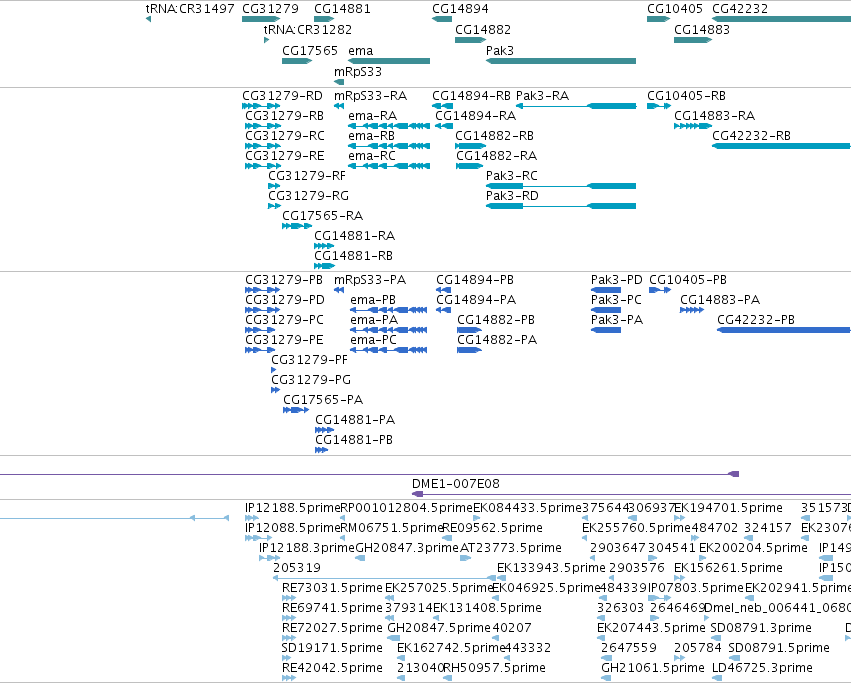Click the DME1-007E08 clone label
Viewport: 851px width, 683px height.
pos(455,484)
